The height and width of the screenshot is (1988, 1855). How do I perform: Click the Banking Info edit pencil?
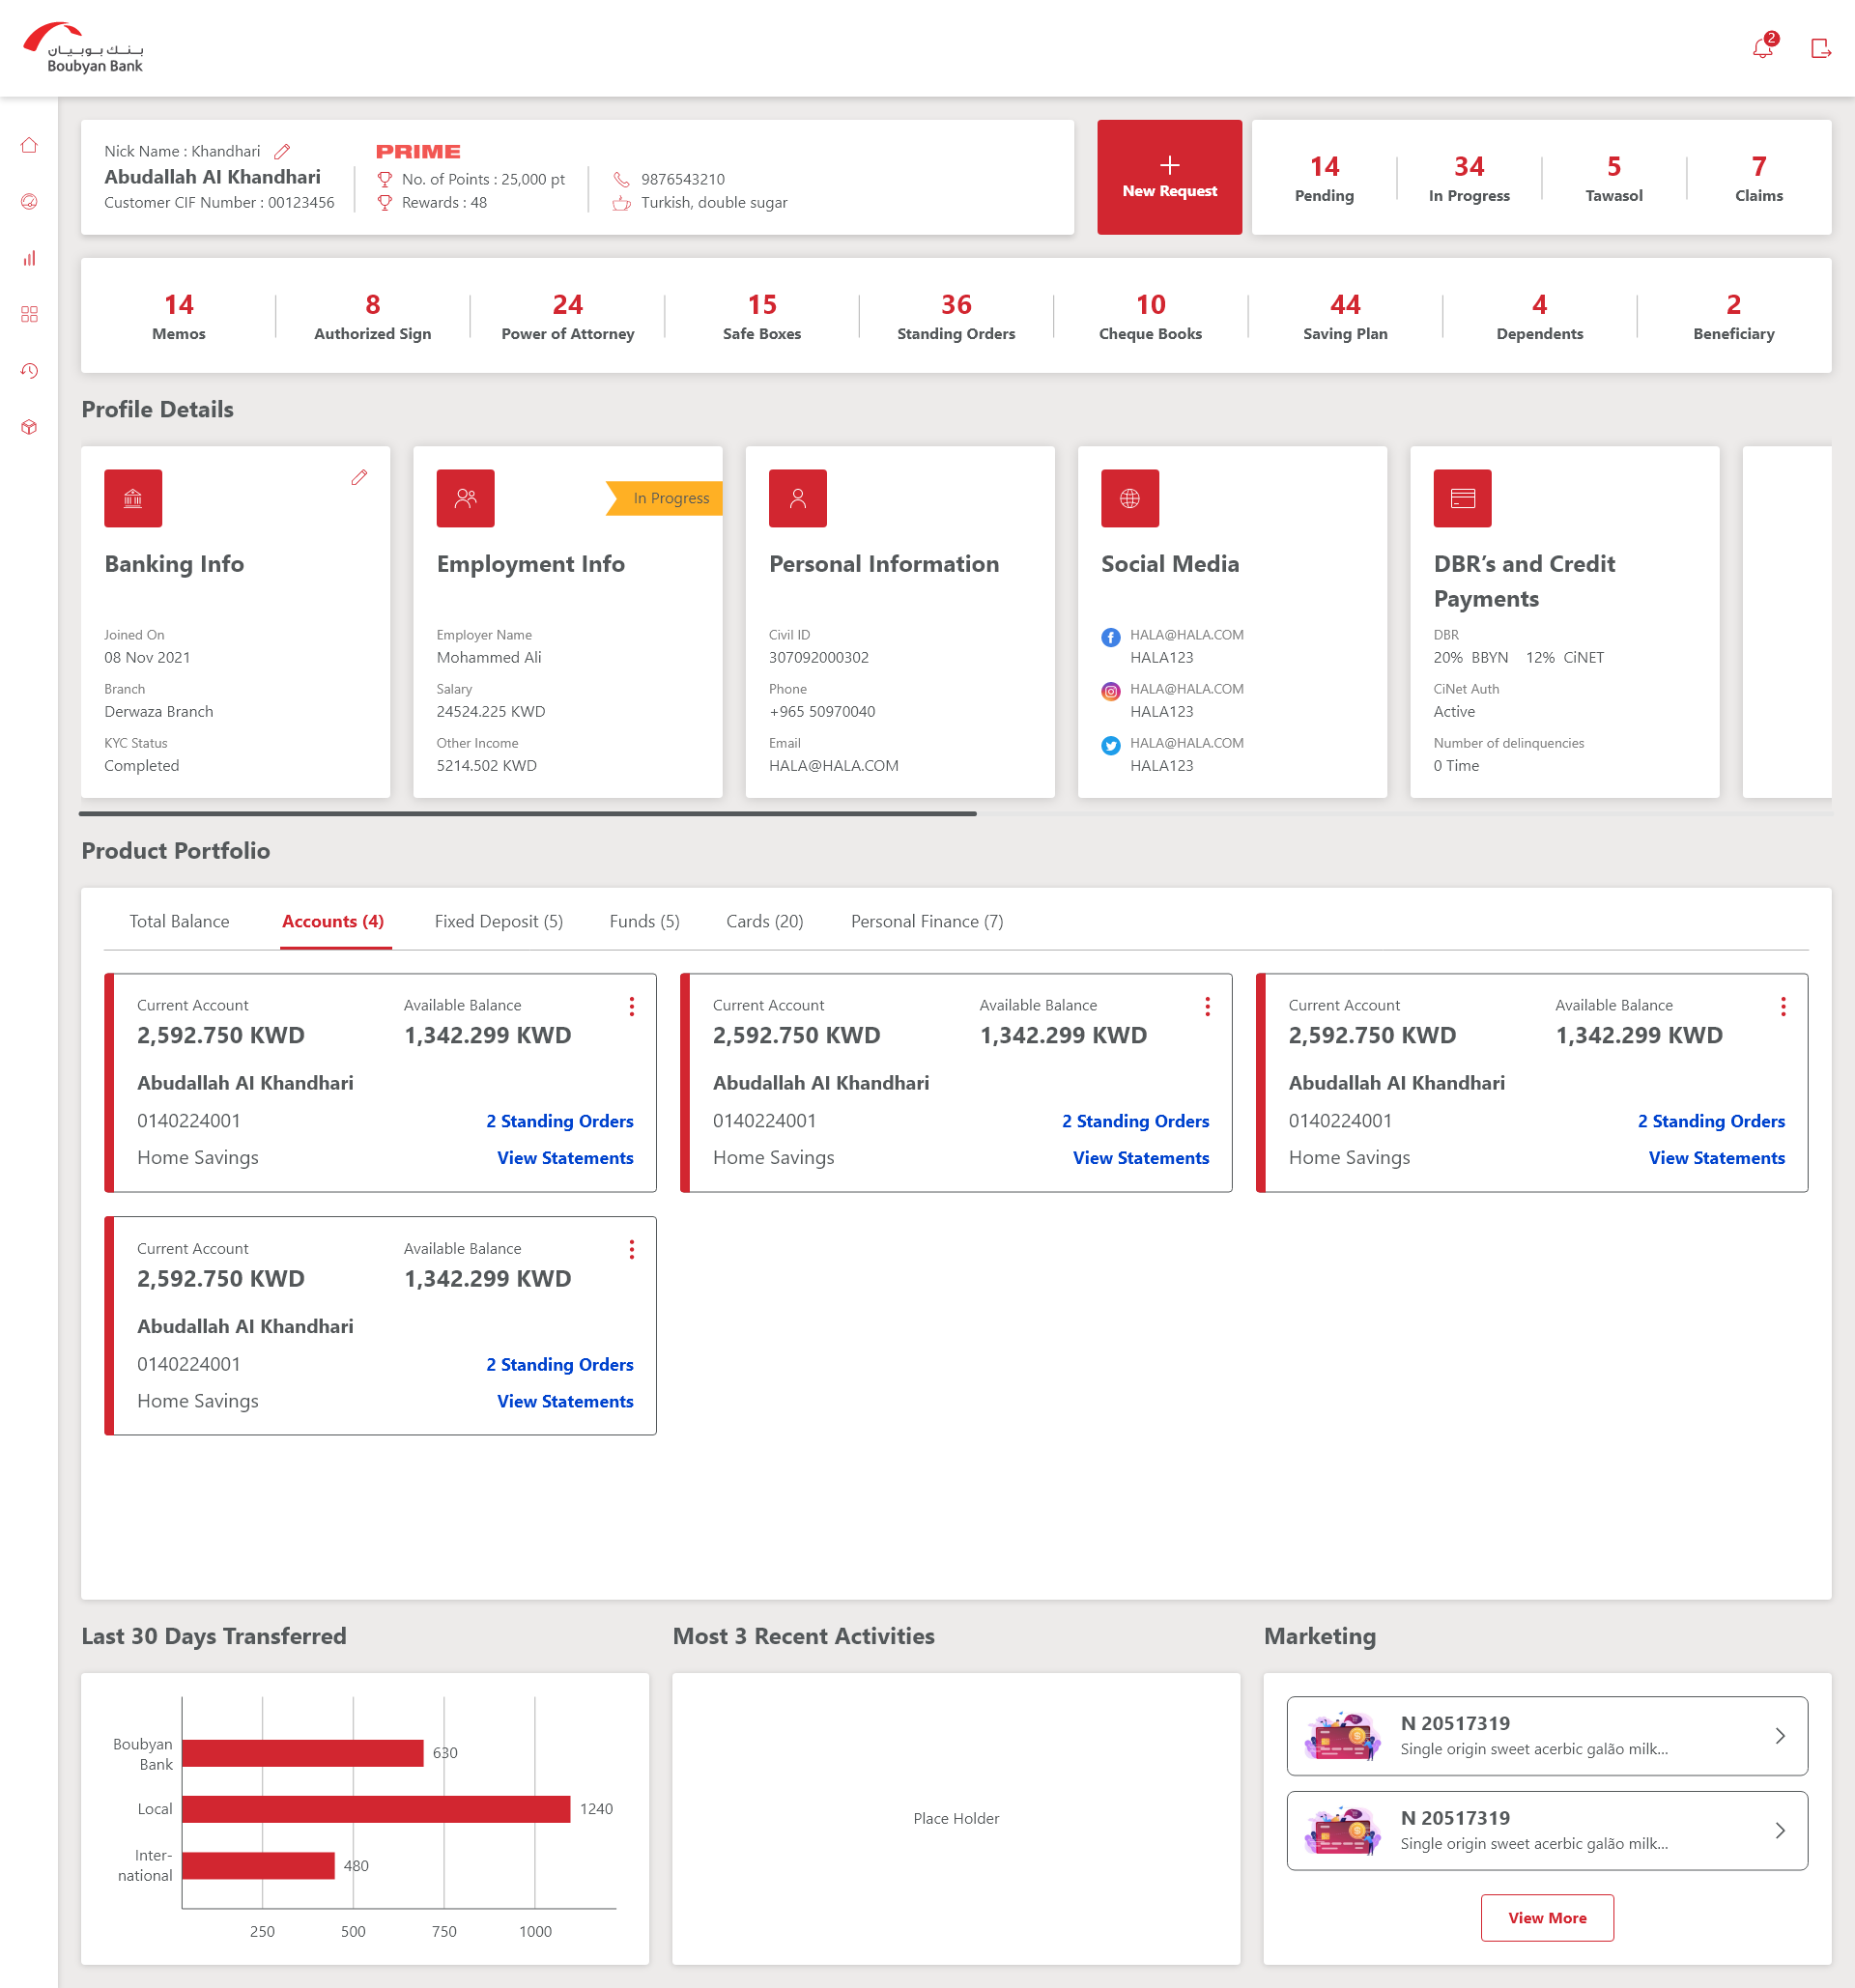tap(359, 478)
